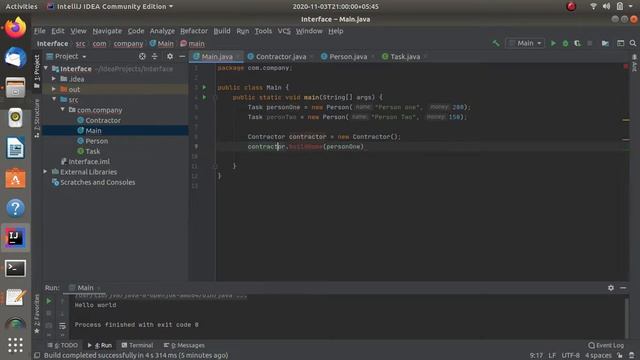640x360 pixels.
Task: Collapse the src folder
Action: pyautogui.click(x=54, y=99)
